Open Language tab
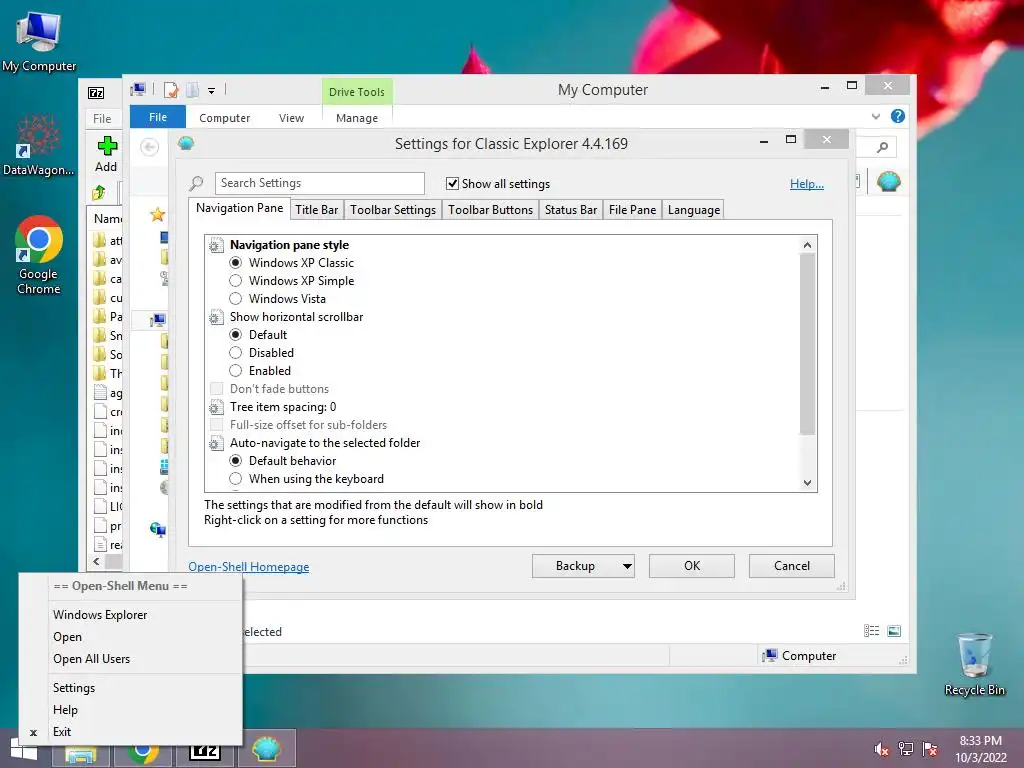1024x768 pixels. click(x=694, y=210)
